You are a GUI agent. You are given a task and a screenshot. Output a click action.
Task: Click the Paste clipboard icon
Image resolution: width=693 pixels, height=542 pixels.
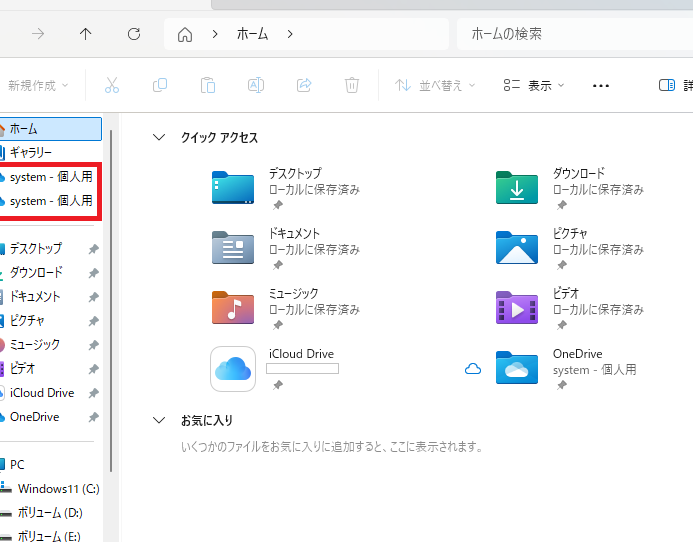(208, 85)
